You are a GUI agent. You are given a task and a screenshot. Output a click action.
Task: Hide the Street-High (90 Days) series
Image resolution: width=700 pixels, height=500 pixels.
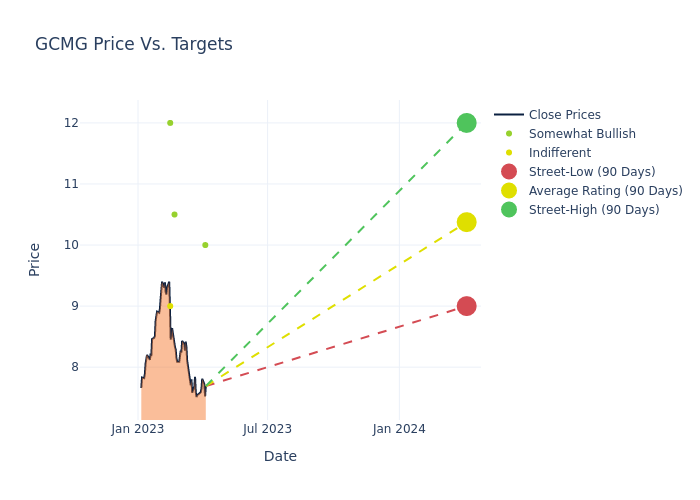pyautogui.click(x=594, y=210)
